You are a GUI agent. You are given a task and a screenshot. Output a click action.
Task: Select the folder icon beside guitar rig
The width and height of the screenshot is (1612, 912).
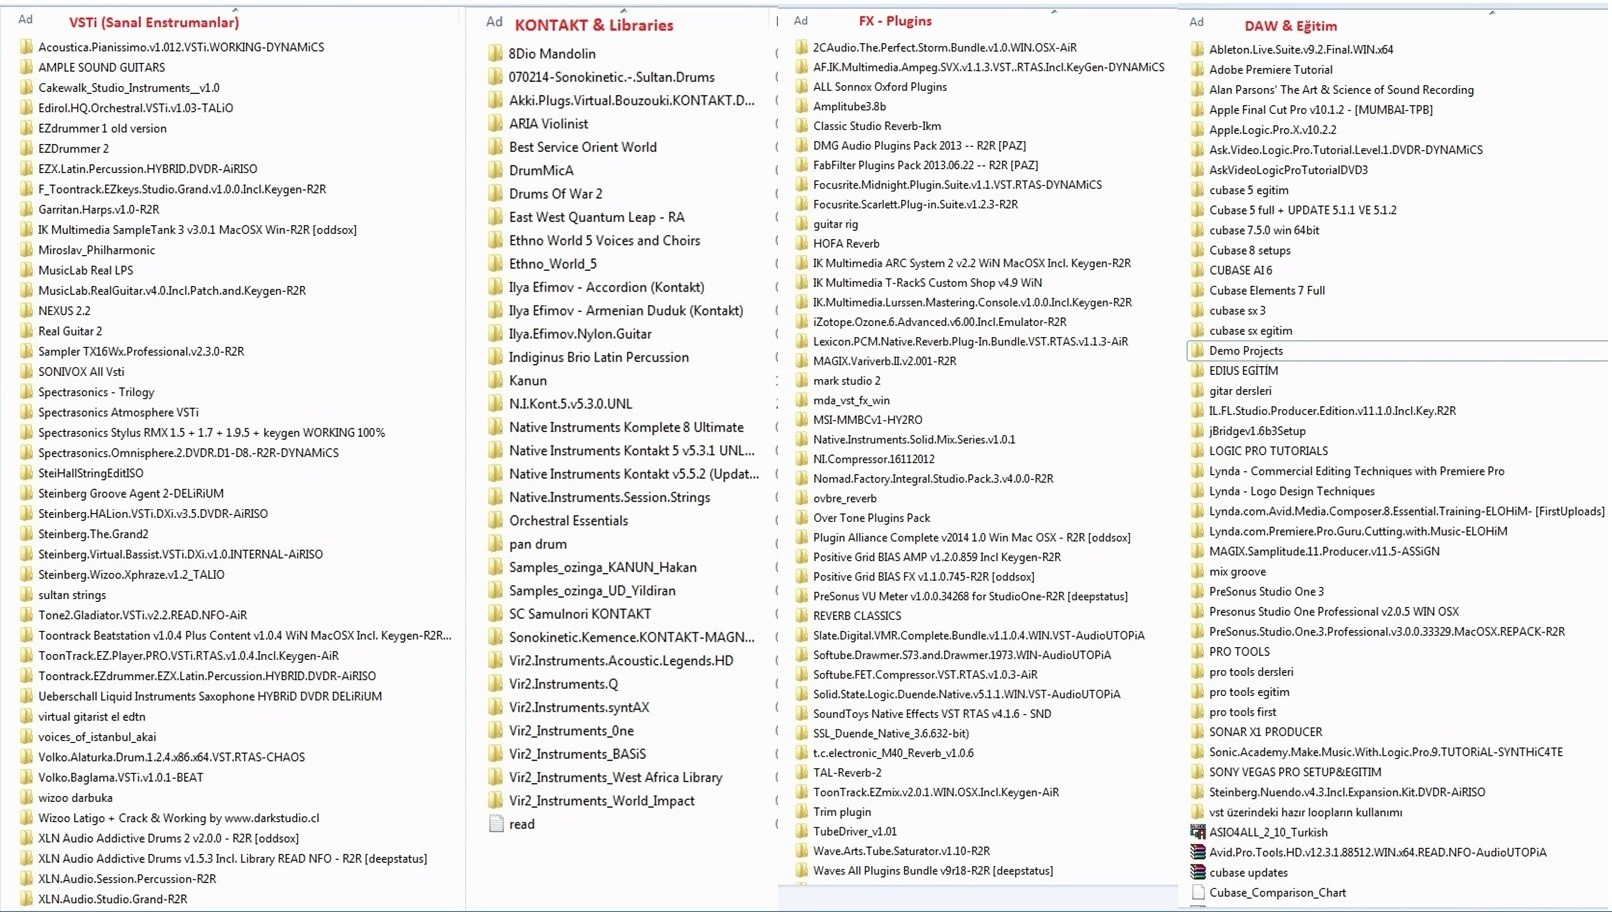pos(802,224)
